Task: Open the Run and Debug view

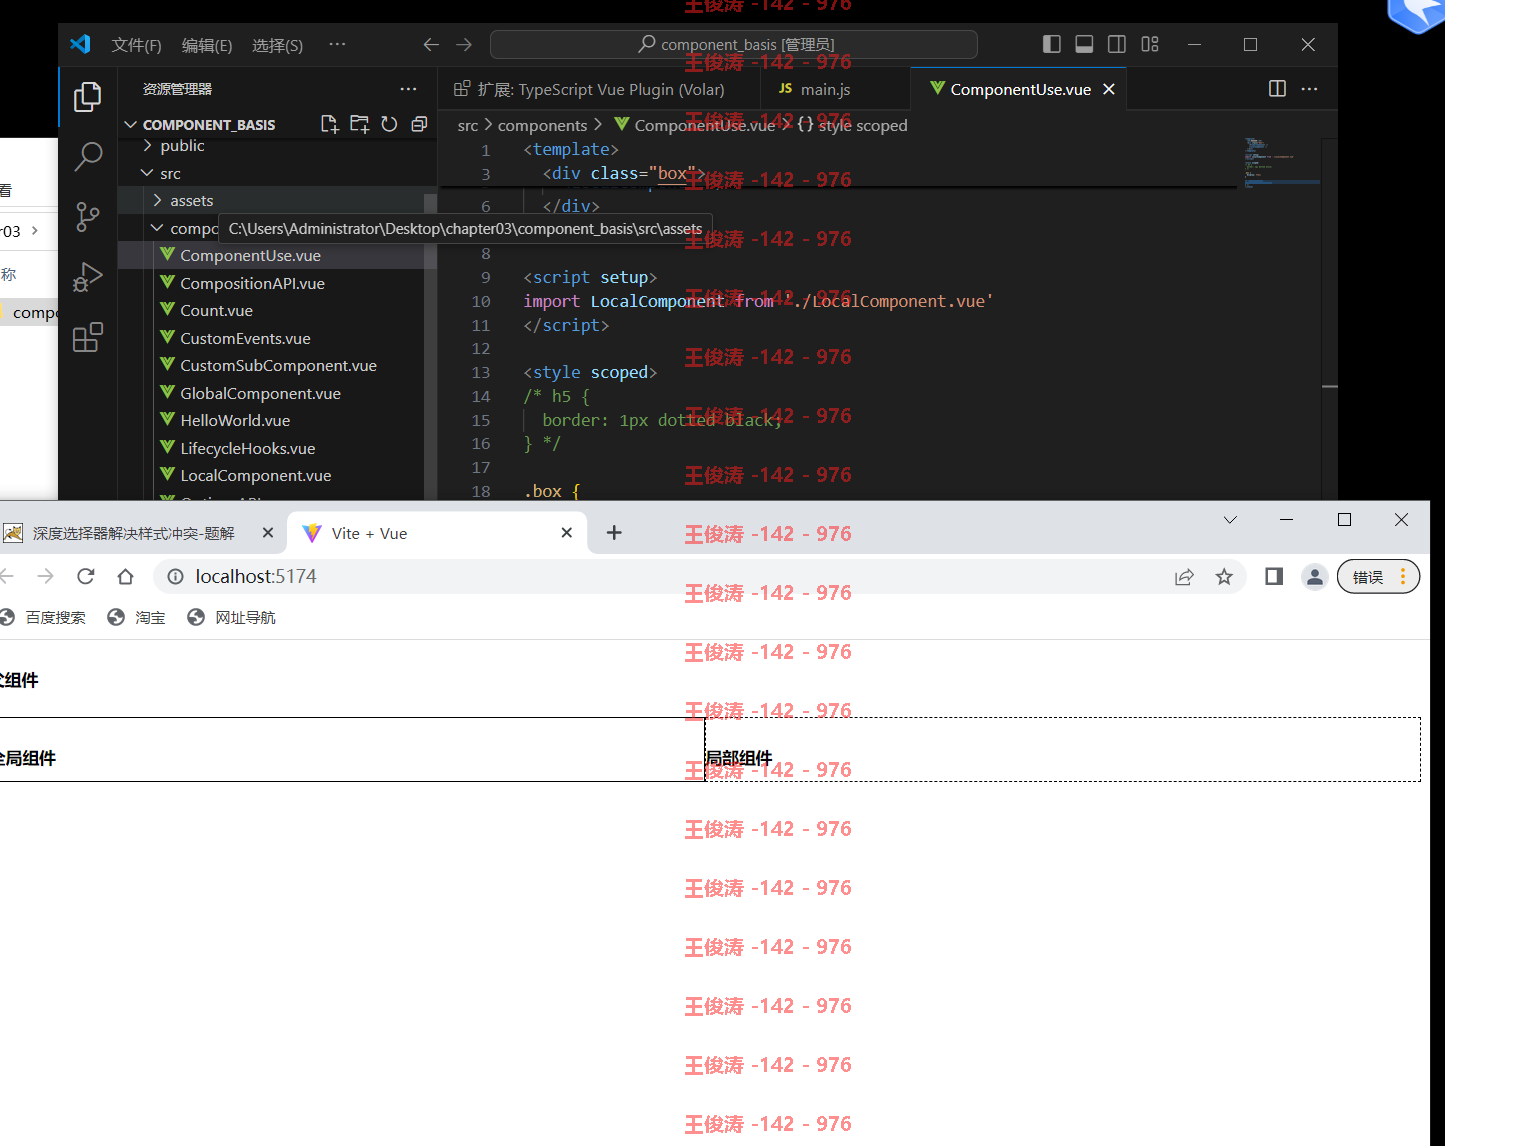Action: point(88,277)
